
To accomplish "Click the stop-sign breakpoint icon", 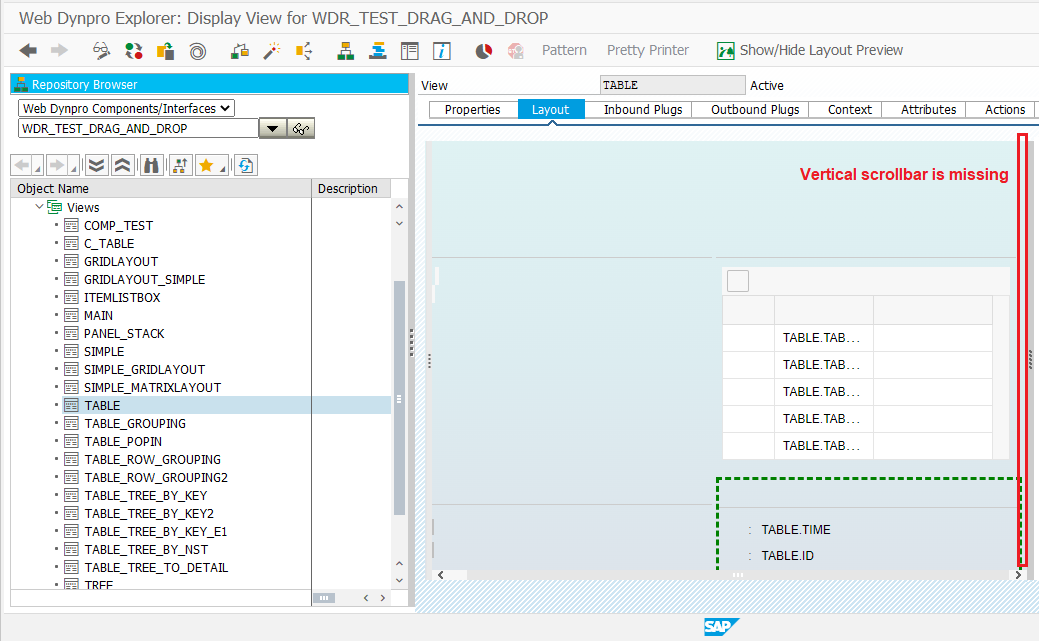I will point(516,50).
